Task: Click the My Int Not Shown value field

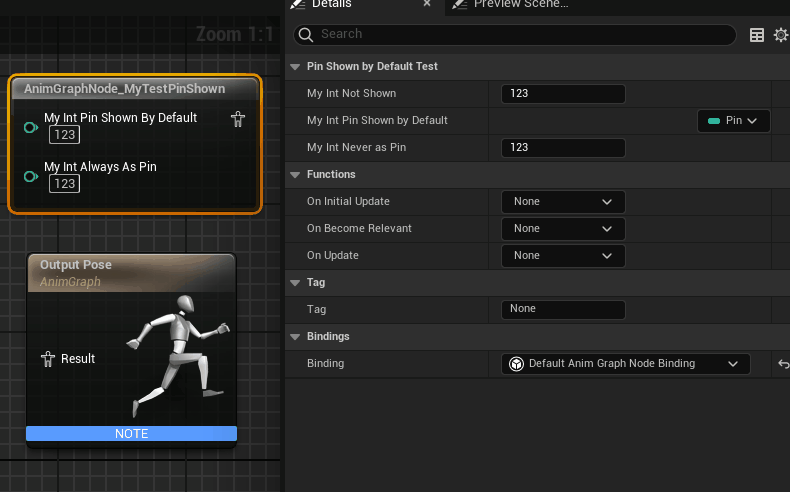Action: (x=562, y=94)
